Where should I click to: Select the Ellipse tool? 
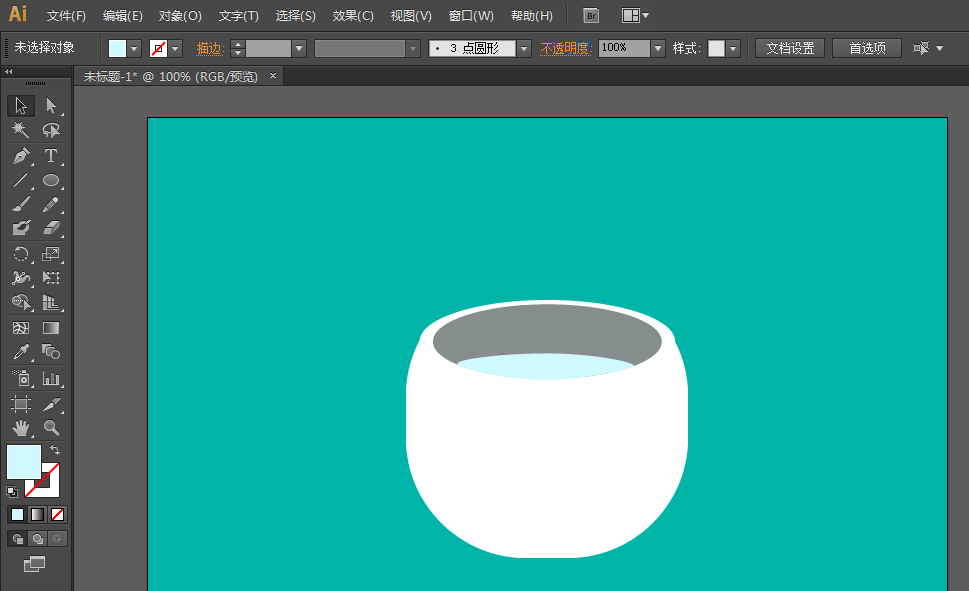pyautogui.click(x=51, y=180)
